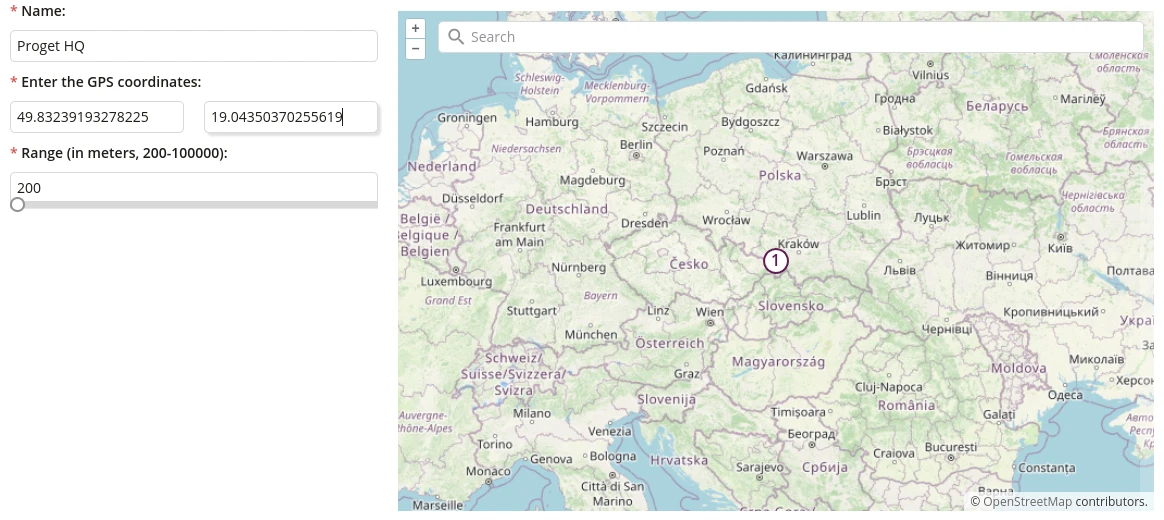
Task: Click the Name label
Action: [x=43, y=12]
